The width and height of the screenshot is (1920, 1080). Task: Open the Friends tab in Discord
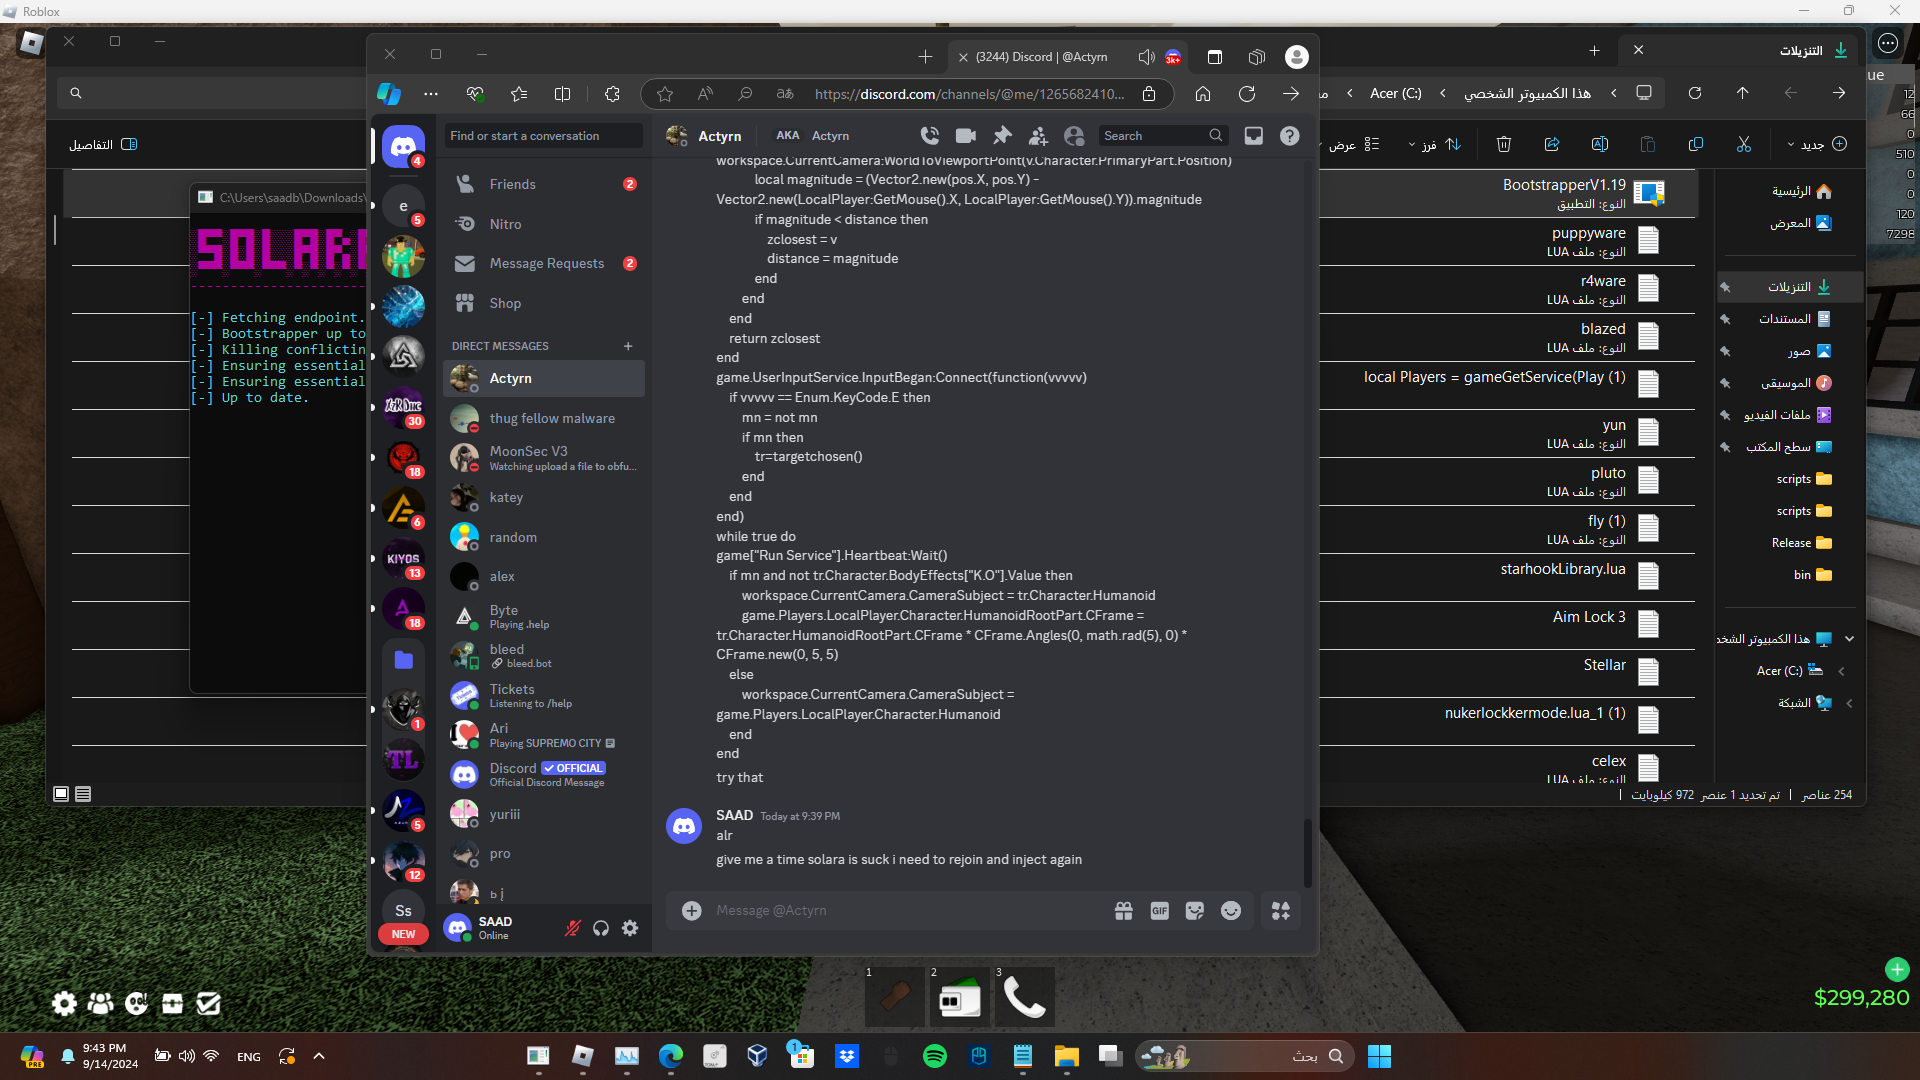(513, 185)
